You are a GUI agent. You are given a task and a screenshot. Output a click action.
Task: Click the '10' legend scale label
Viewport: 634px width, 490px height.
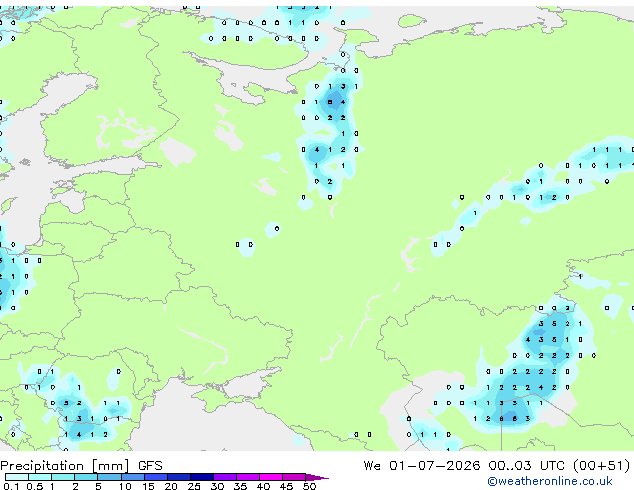click(125, 486)
